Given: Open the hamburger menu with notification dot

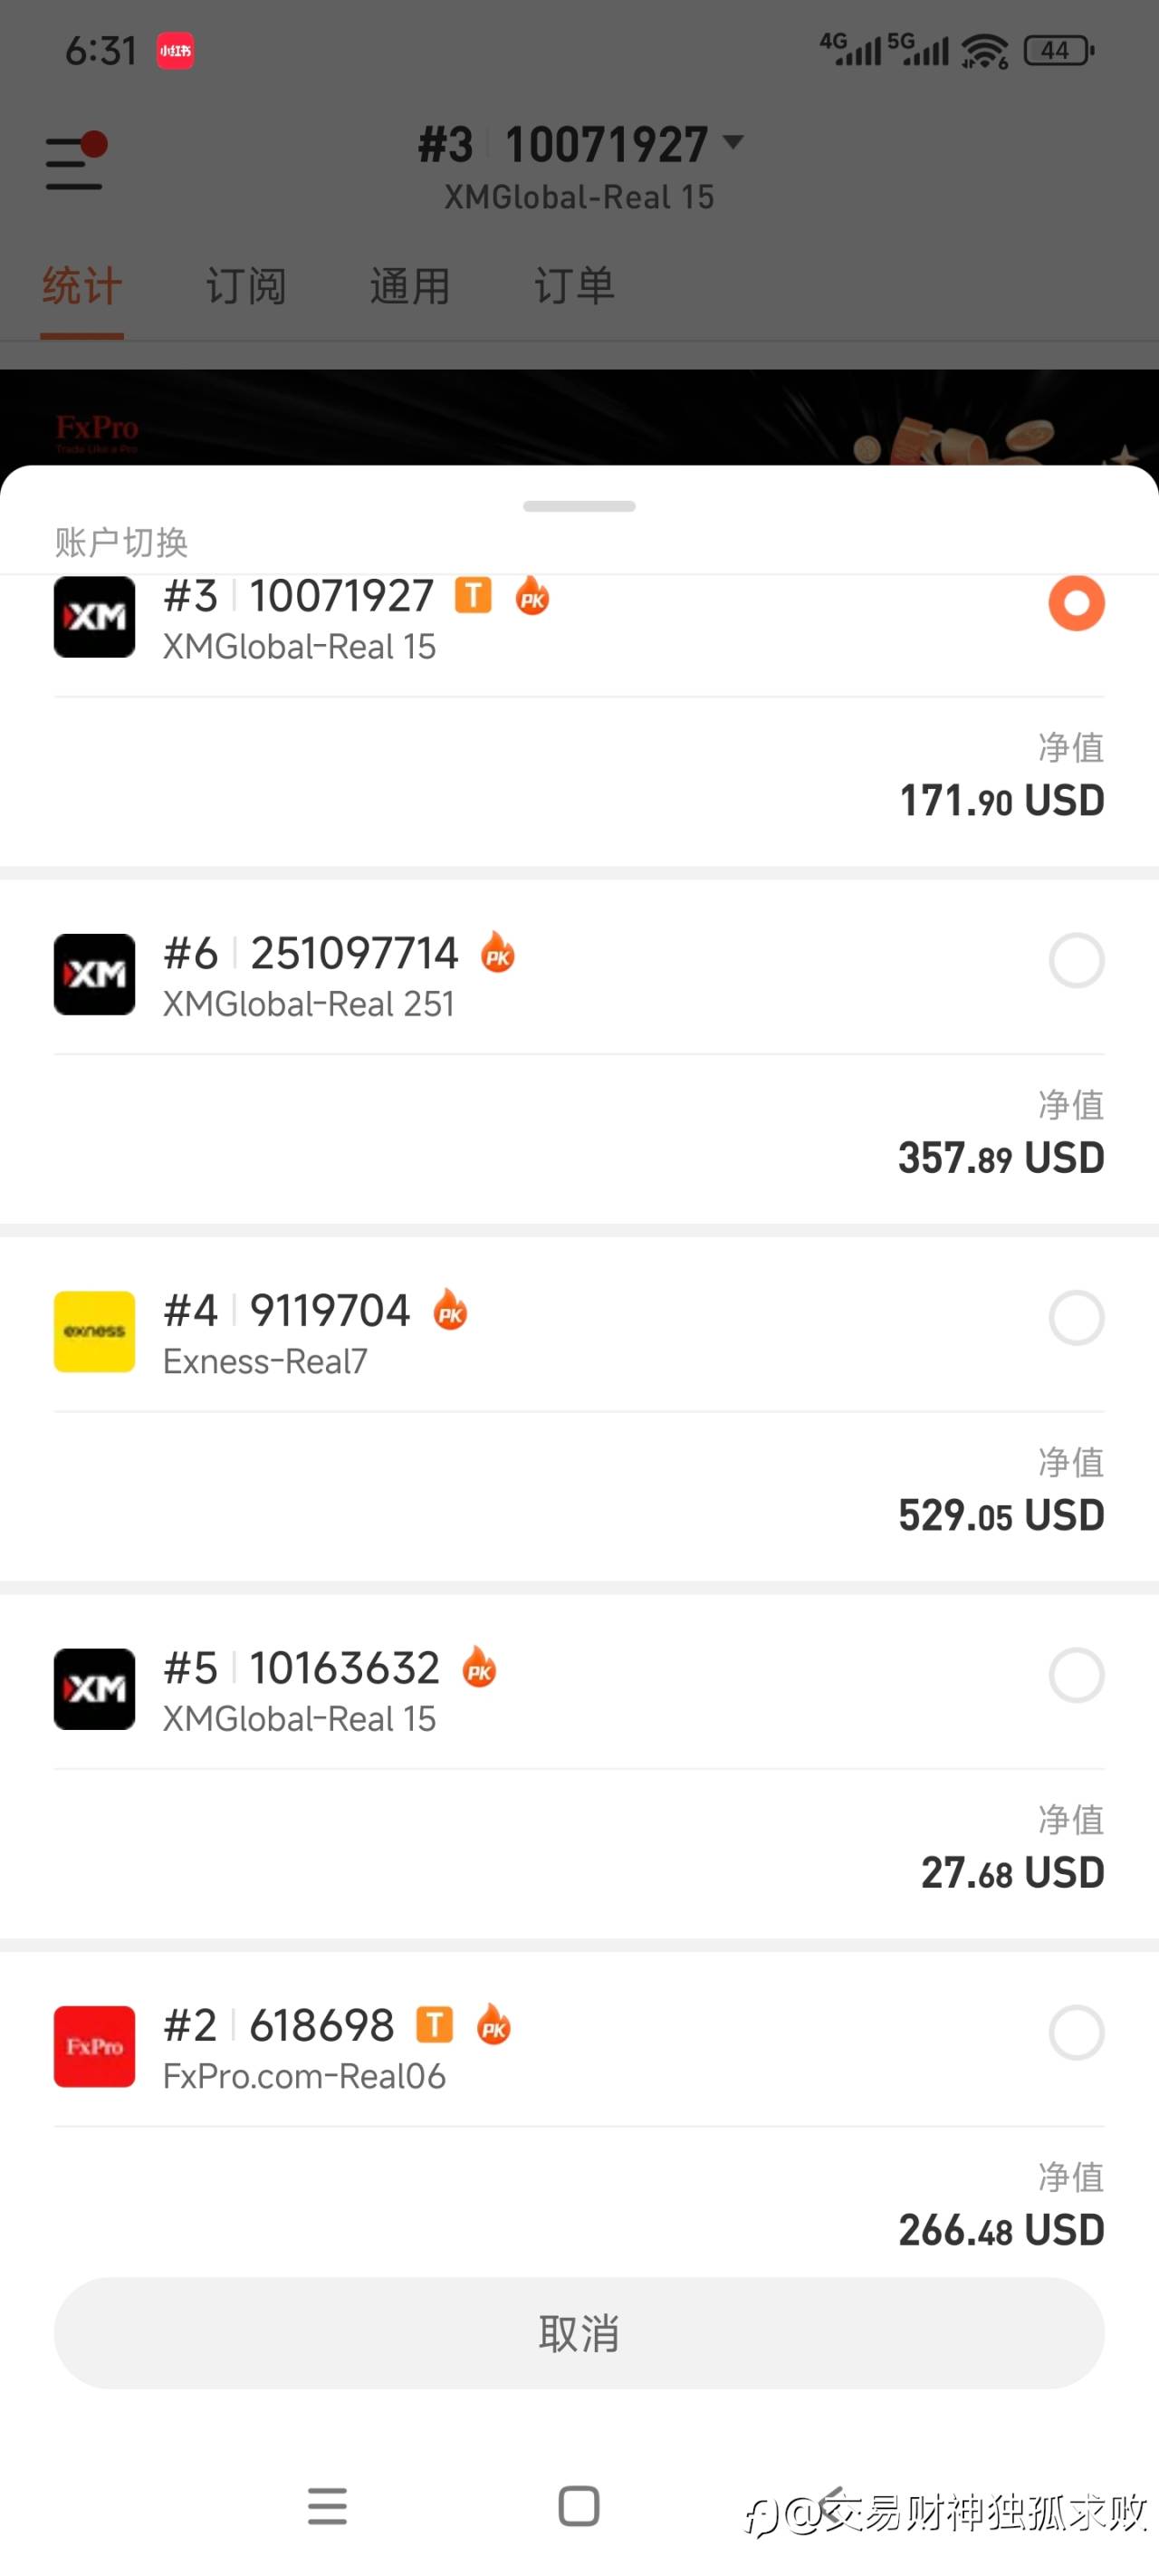Looking at the screenshot, I should 75,162.
